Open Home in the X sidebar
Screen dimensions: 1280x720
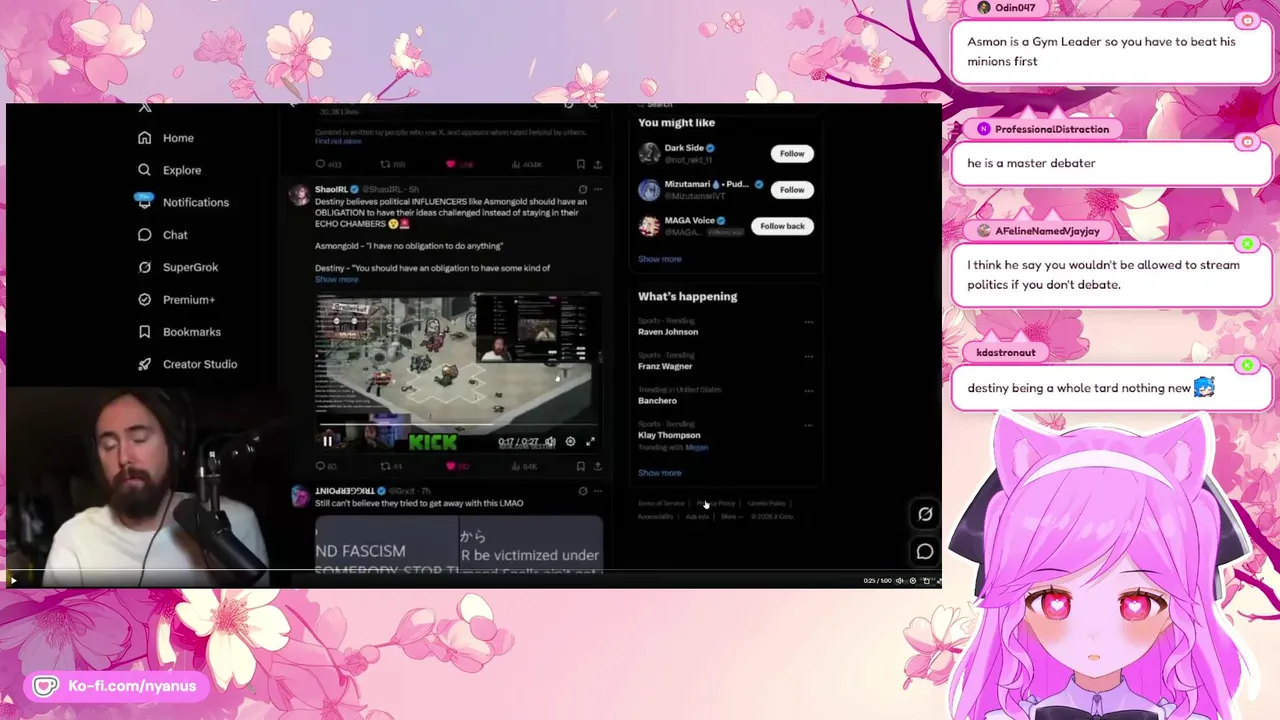tap(168, 138)
